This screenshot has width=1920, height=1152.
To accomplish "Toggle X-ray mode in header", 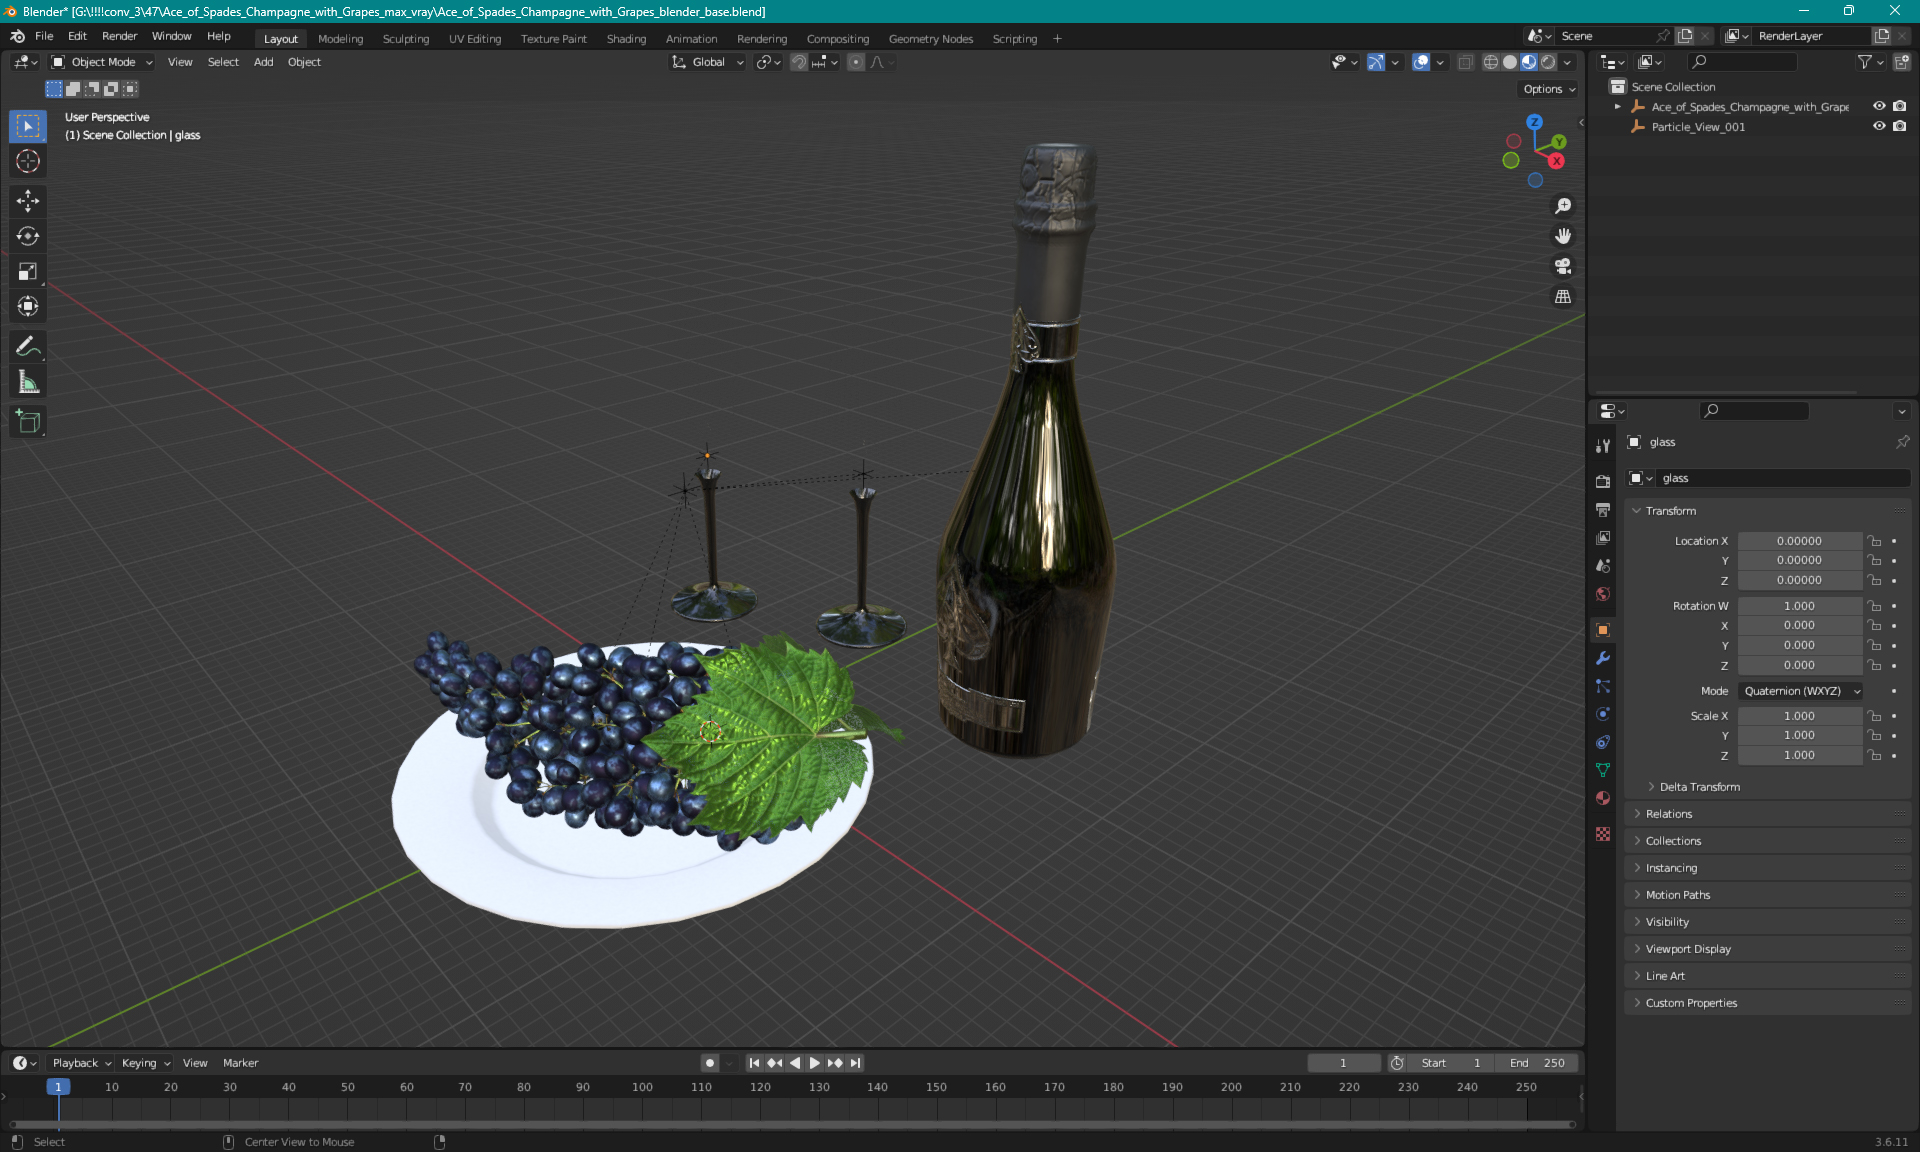I will (1466, 62).
